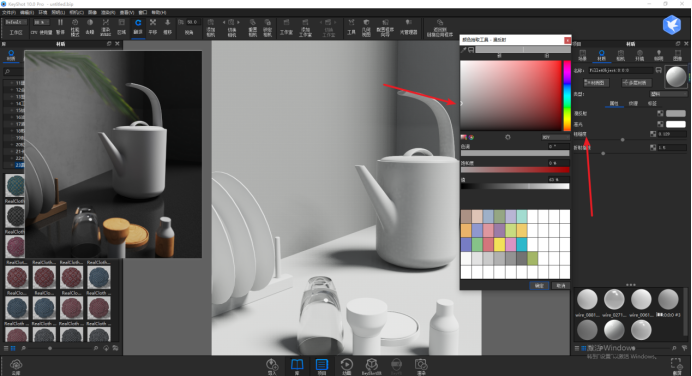Open the File (文件) menu
Image resolution: width=692 pixels, height=376 pixels.
coord(9,12)
